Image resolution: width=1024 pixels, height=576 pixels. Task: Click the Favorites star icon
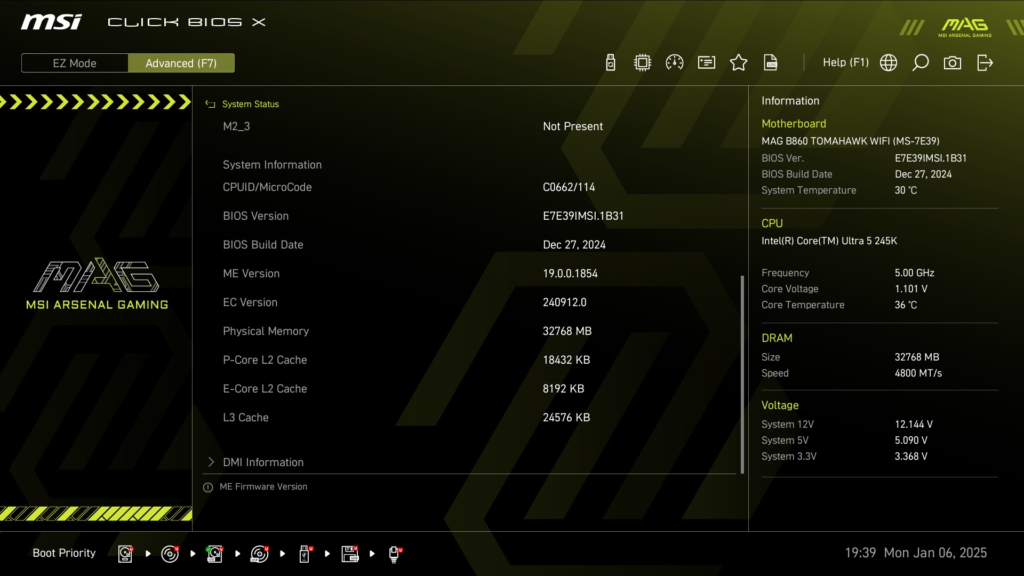(738, 62)
